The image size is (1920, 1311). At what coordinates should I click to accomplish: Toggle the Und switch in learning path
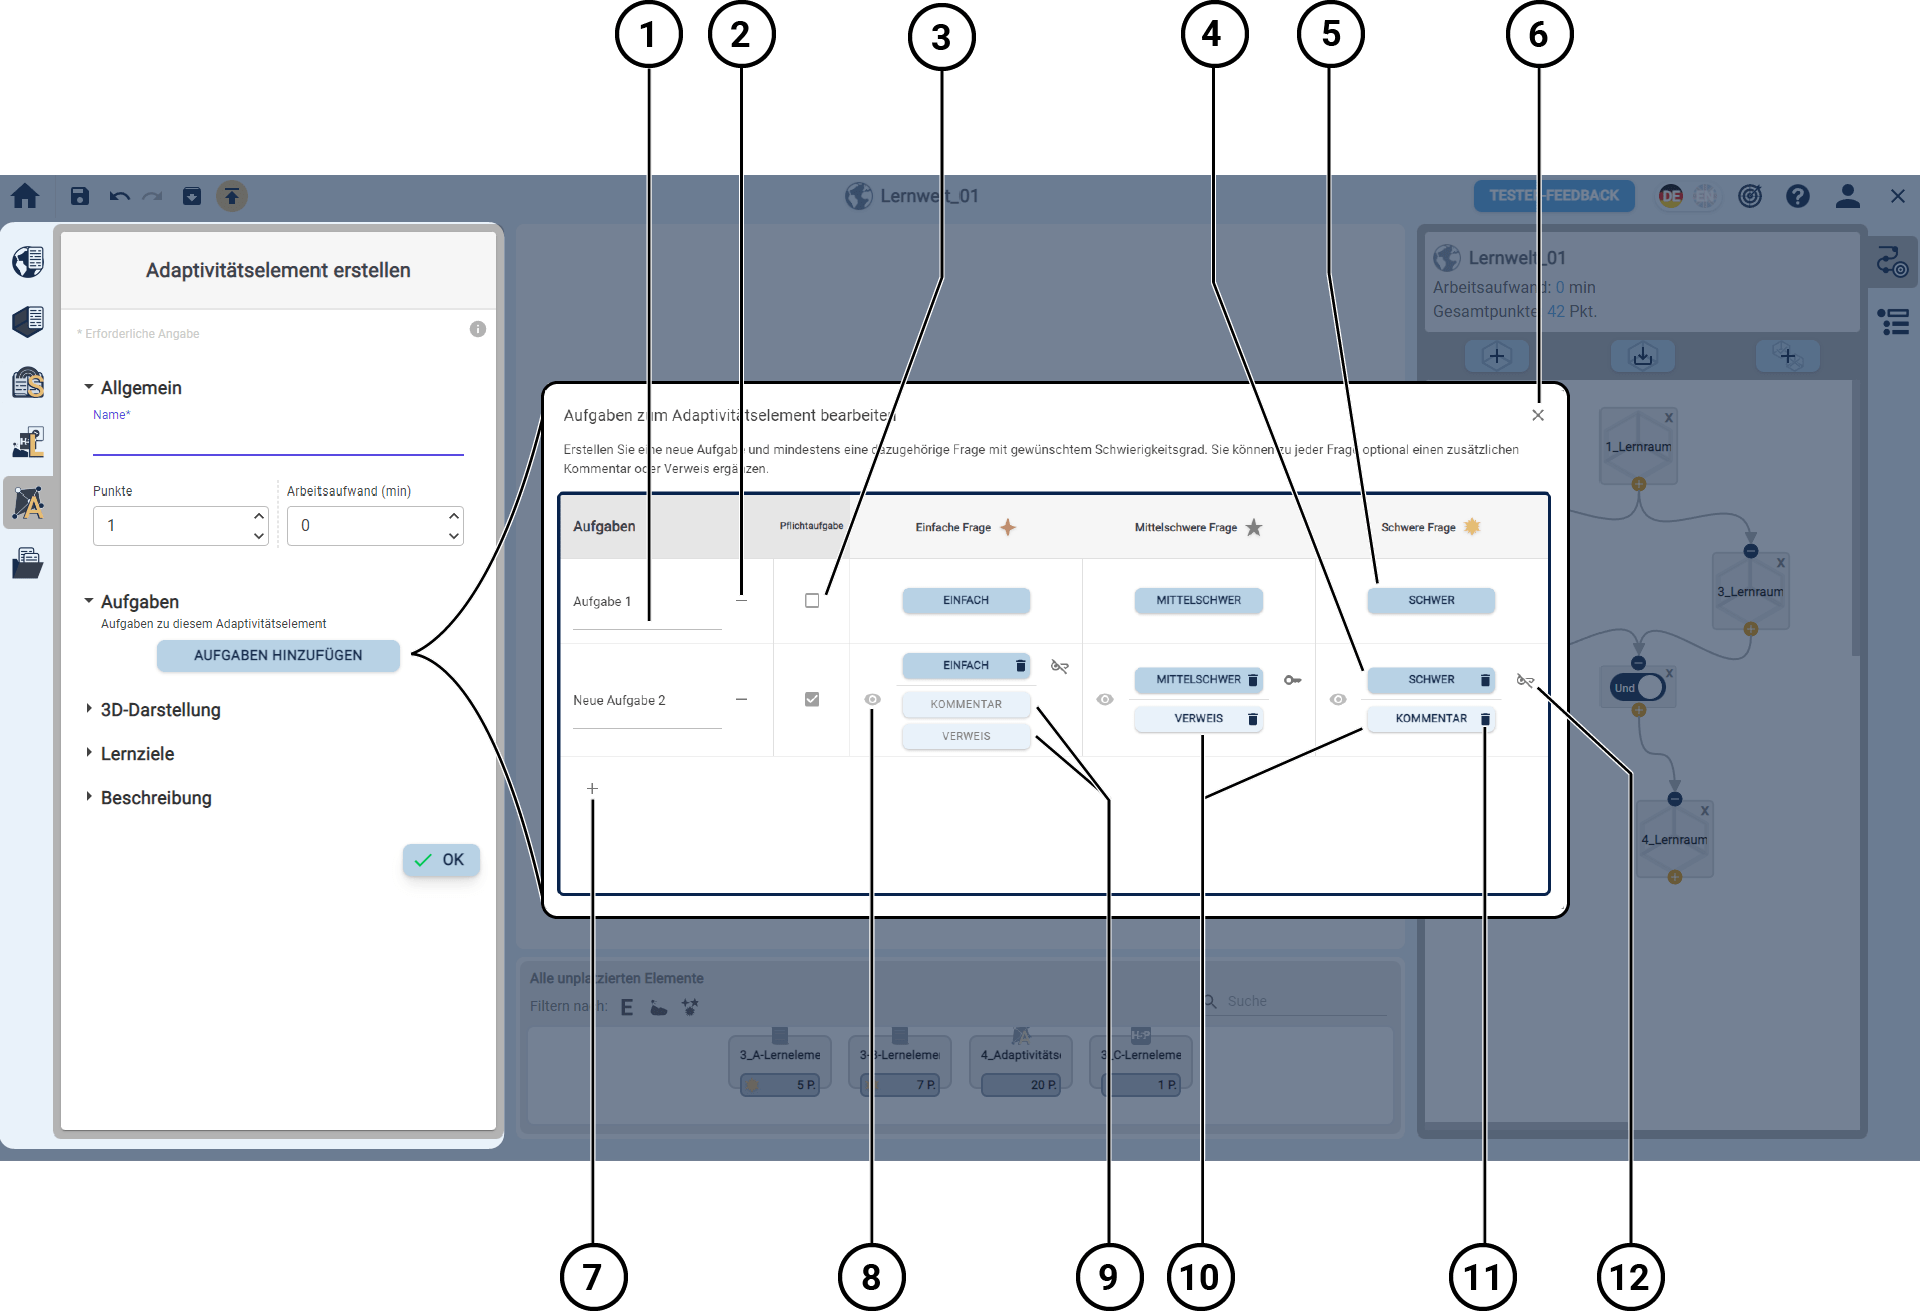coord(1638,687)
